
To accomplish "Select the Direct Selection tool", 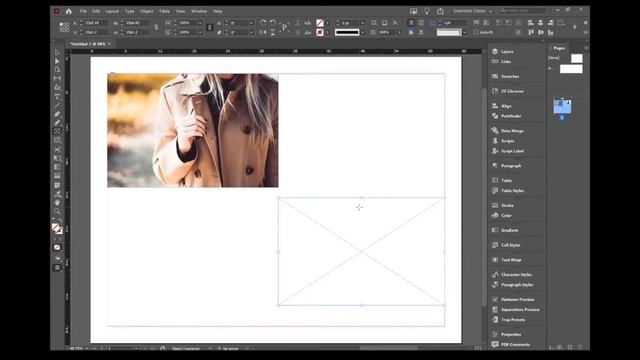I will pyautogui.click(x=57, y=61).
